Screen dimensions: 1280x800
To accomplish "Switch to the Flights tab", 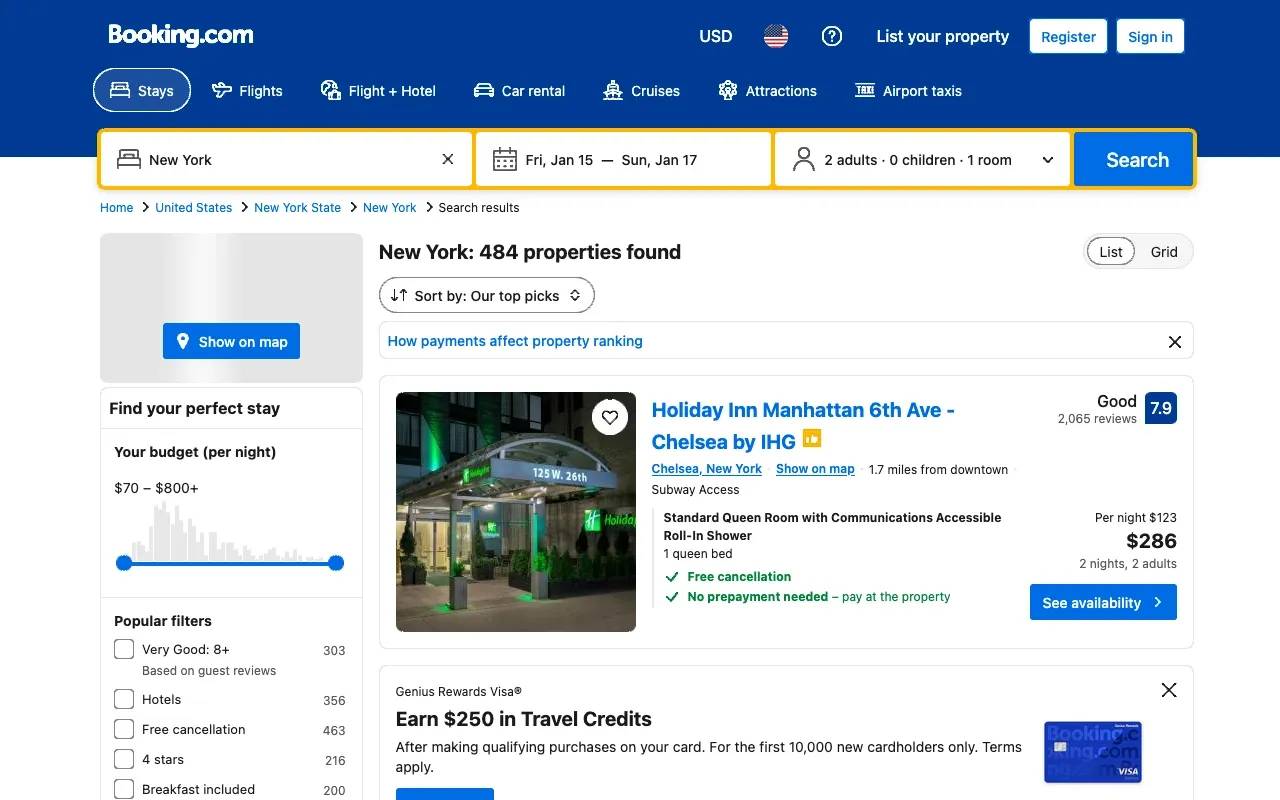I will pos(247,91).
